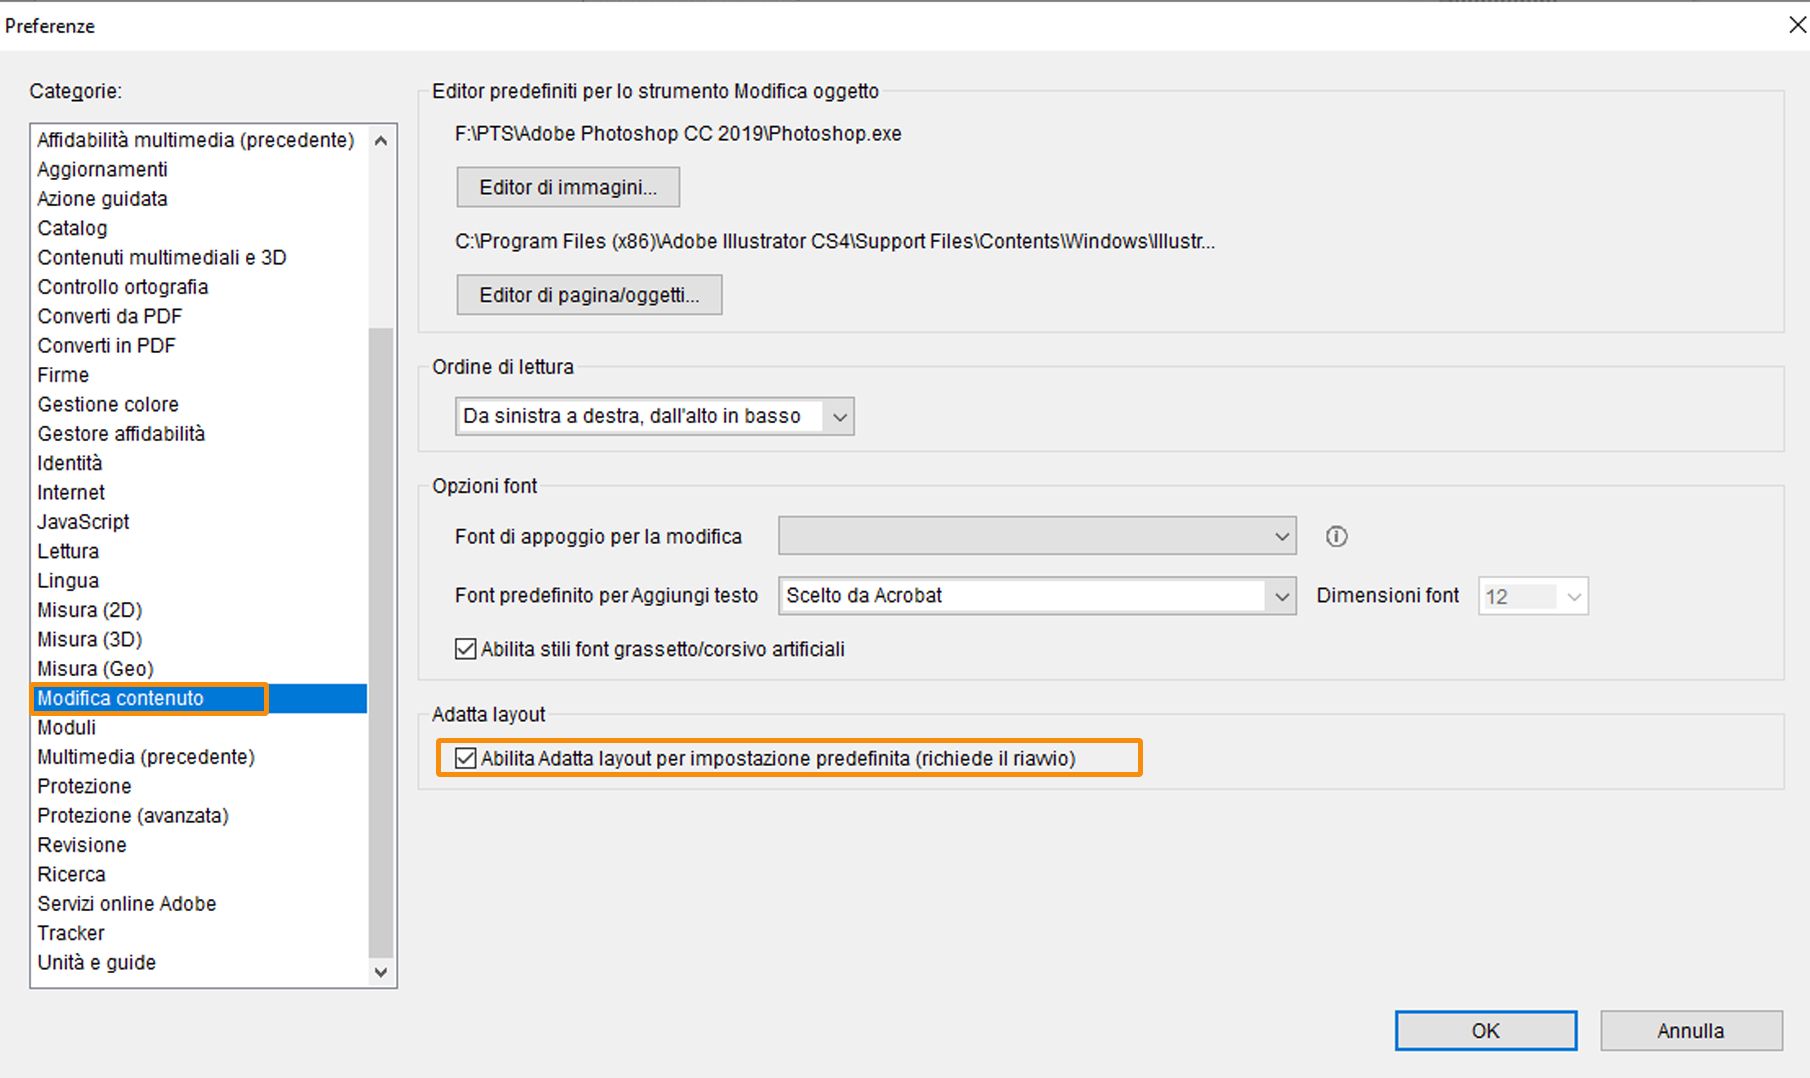This screenshot has height=1078, width=1810.
Task: Select the Firme category
Action: tap(64, 375)
